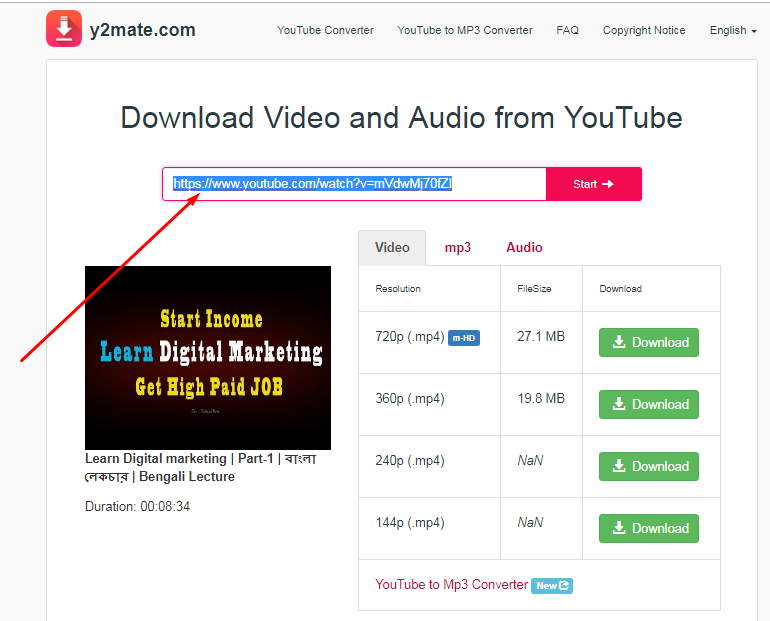Click the y2mate.com site name
This screenshot has height=621, width=770.
pos(142,30)
